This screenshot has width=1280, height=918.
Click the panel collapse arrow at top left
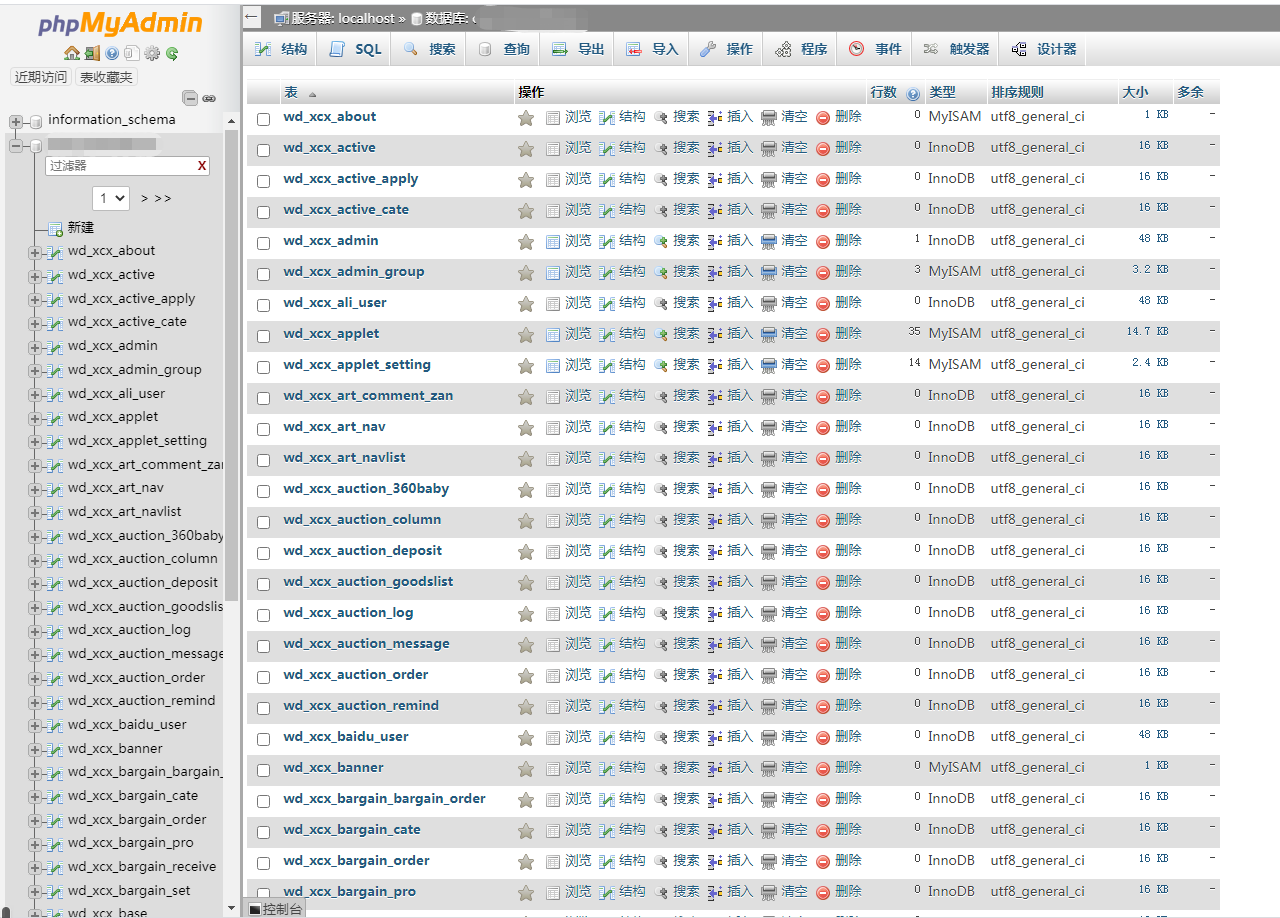pos(252,18)
